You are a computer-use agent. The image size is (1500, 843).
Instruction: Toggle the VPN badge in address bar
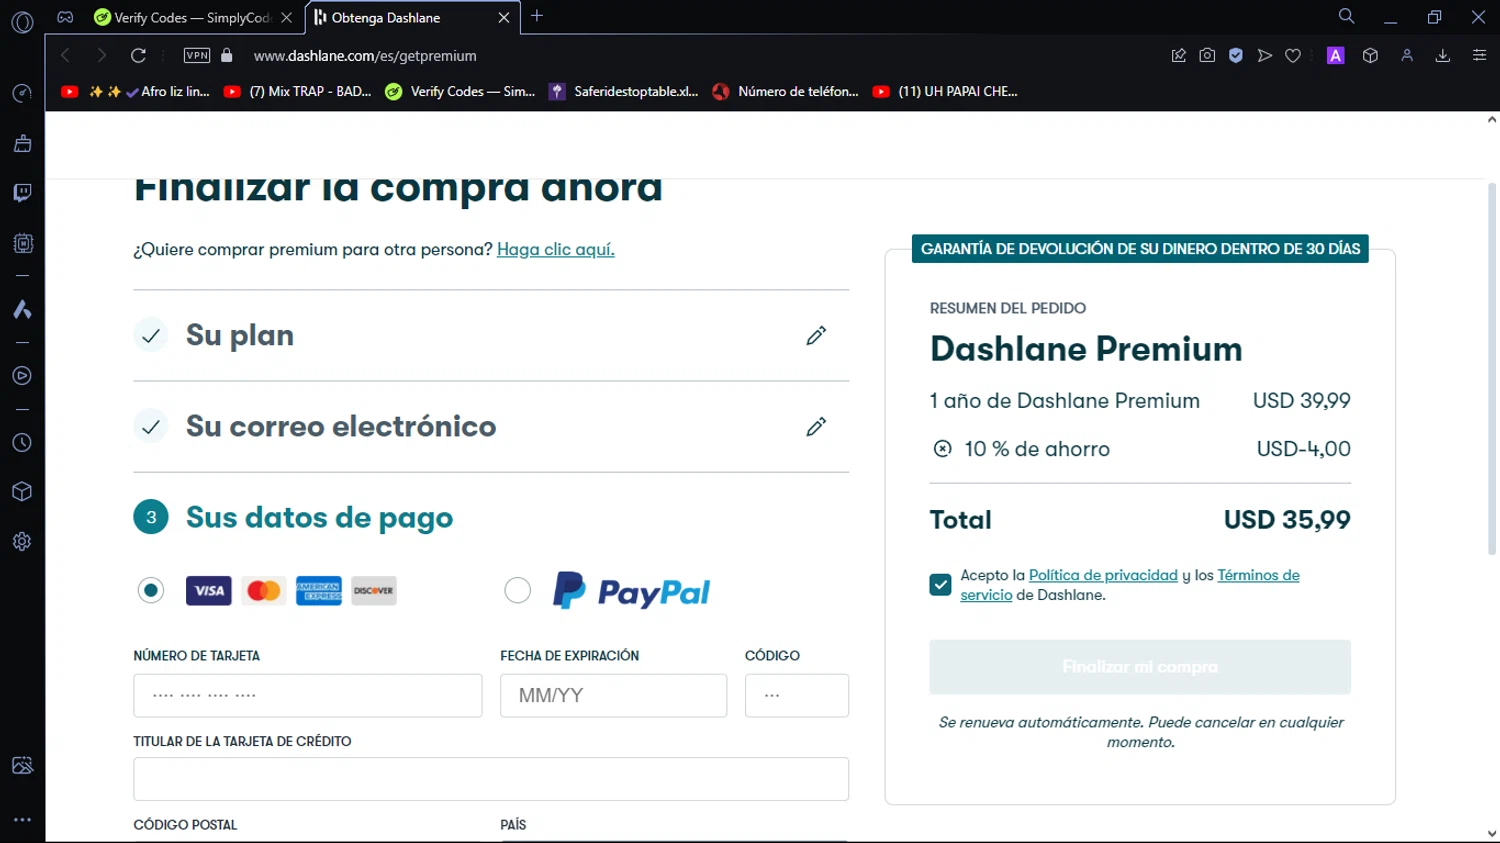pos(197,55)
